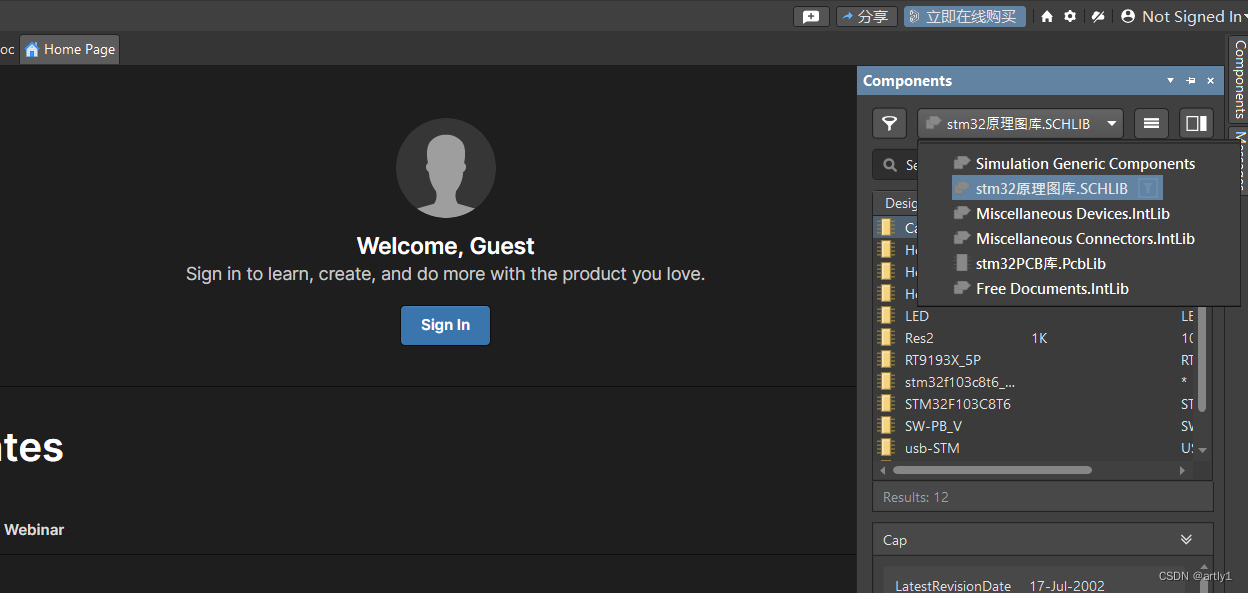Click the crossed-out notifications icon in the top bar
The width and height of the screenshot is (1248, 593).
(1097, 17)
